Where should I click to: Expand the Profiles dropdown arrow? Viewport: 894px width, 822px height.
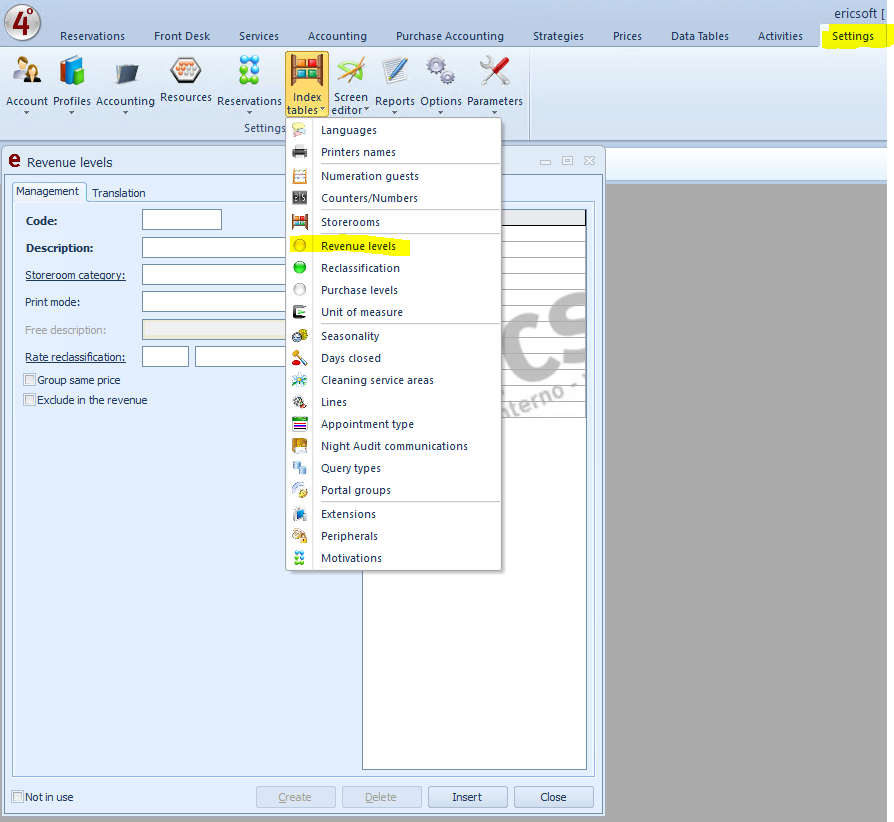71,113
